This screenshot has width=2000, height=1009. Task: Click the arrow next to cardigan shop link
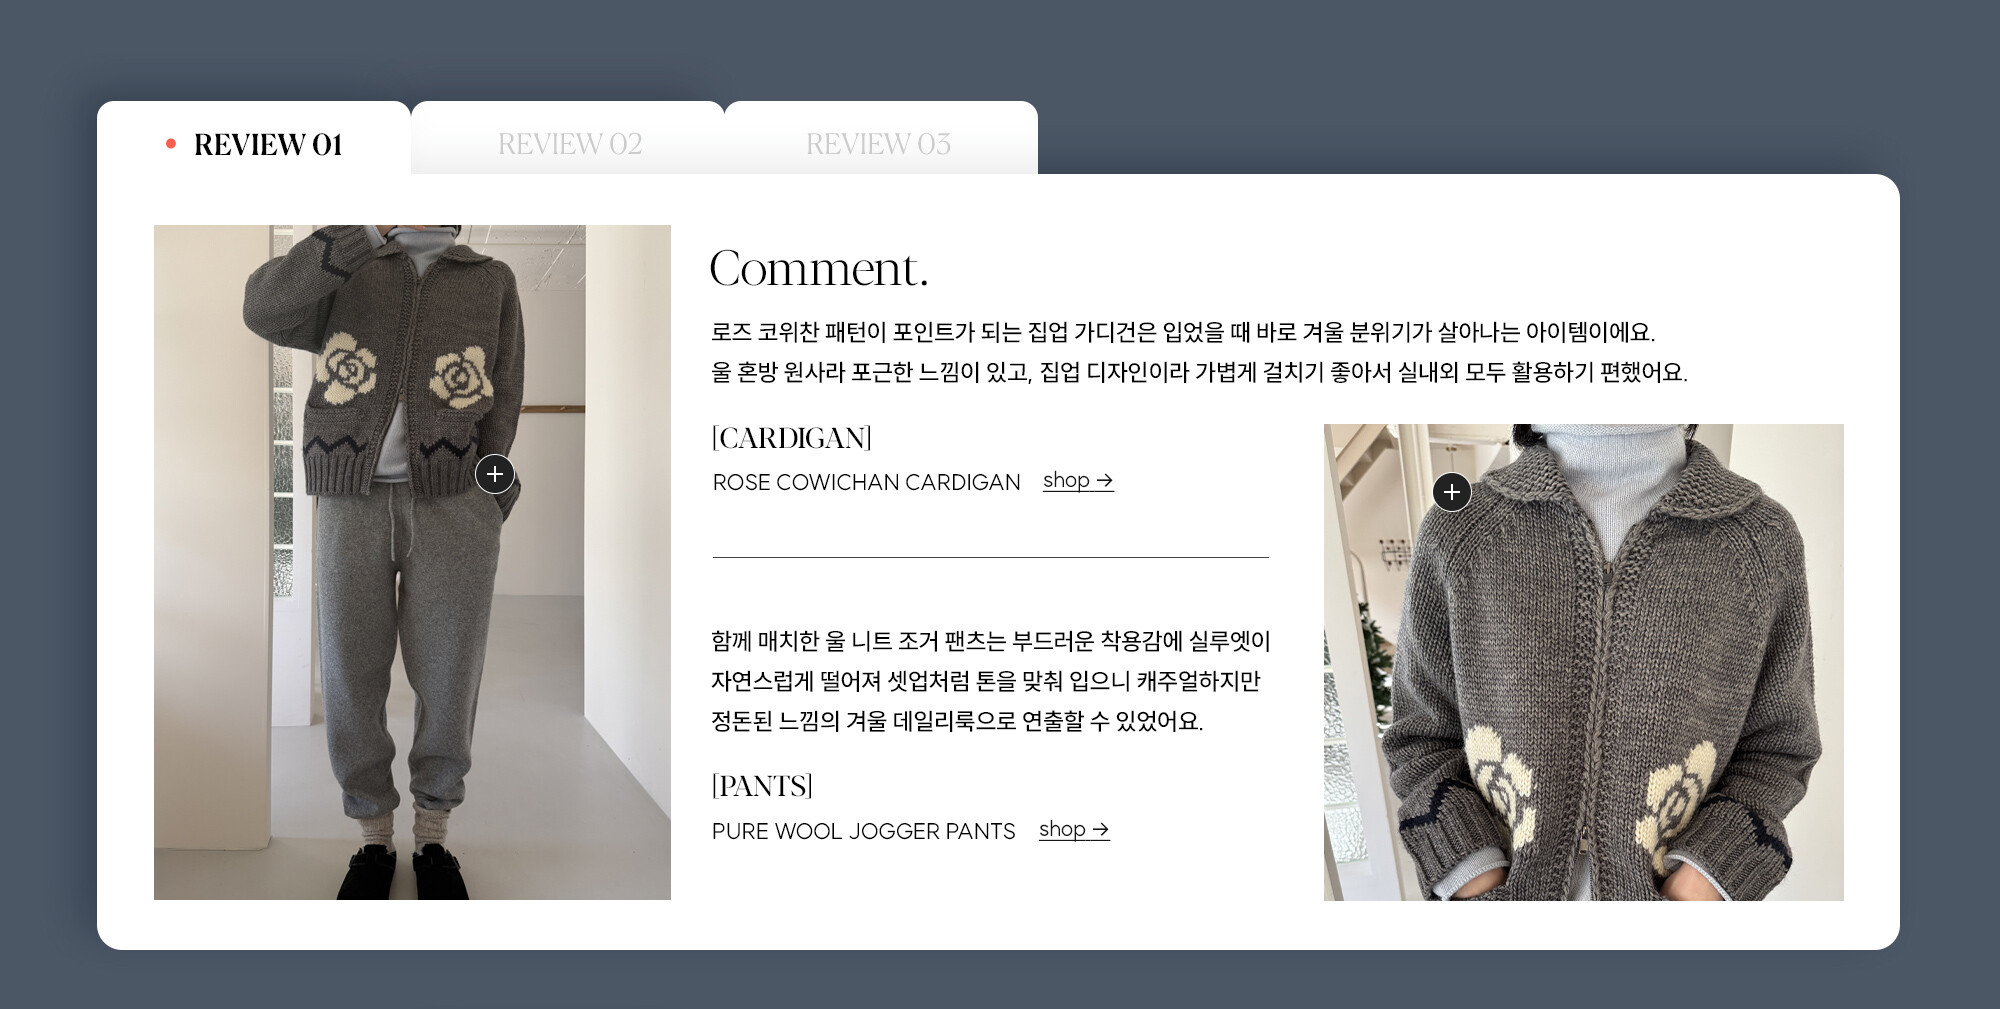[1105, 481]
